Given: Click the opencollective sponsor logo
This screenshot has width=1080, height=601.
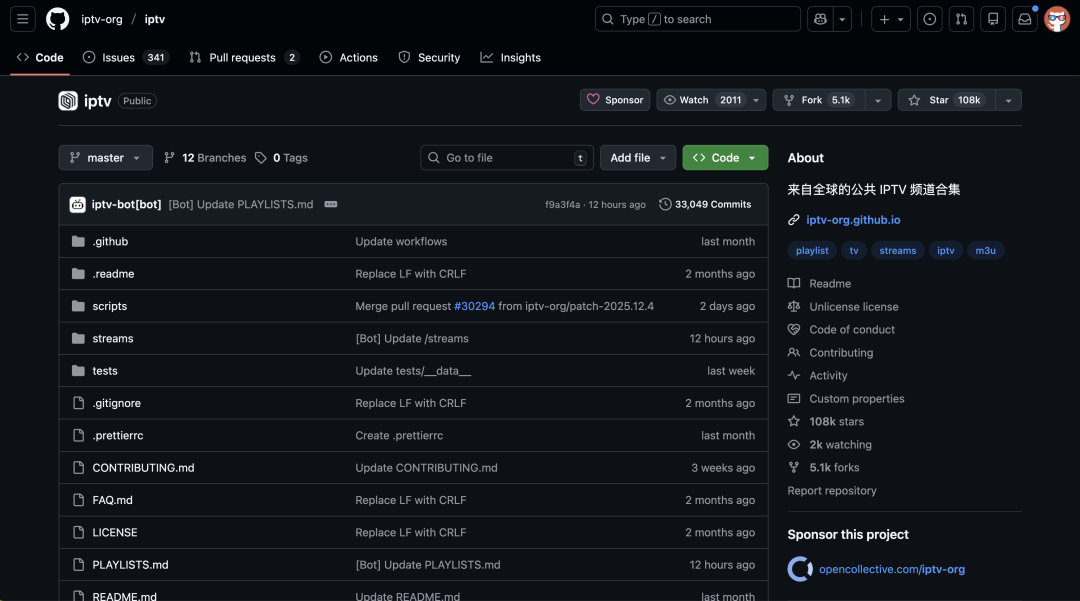Looking at the screenshot, I should pos(800,569).
